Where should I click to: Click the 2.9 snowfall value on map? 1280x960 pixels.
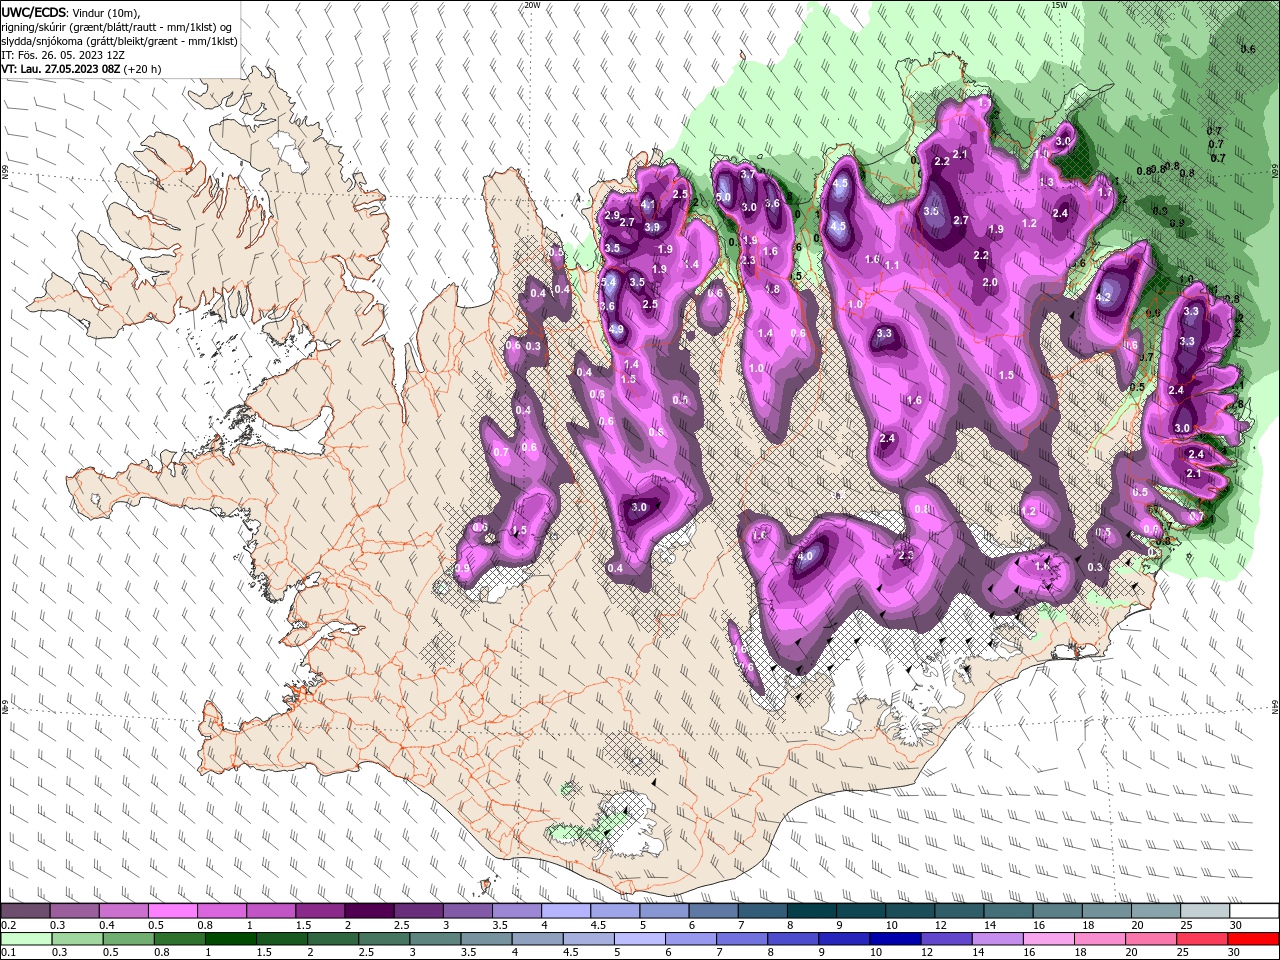tap(613, 215)
